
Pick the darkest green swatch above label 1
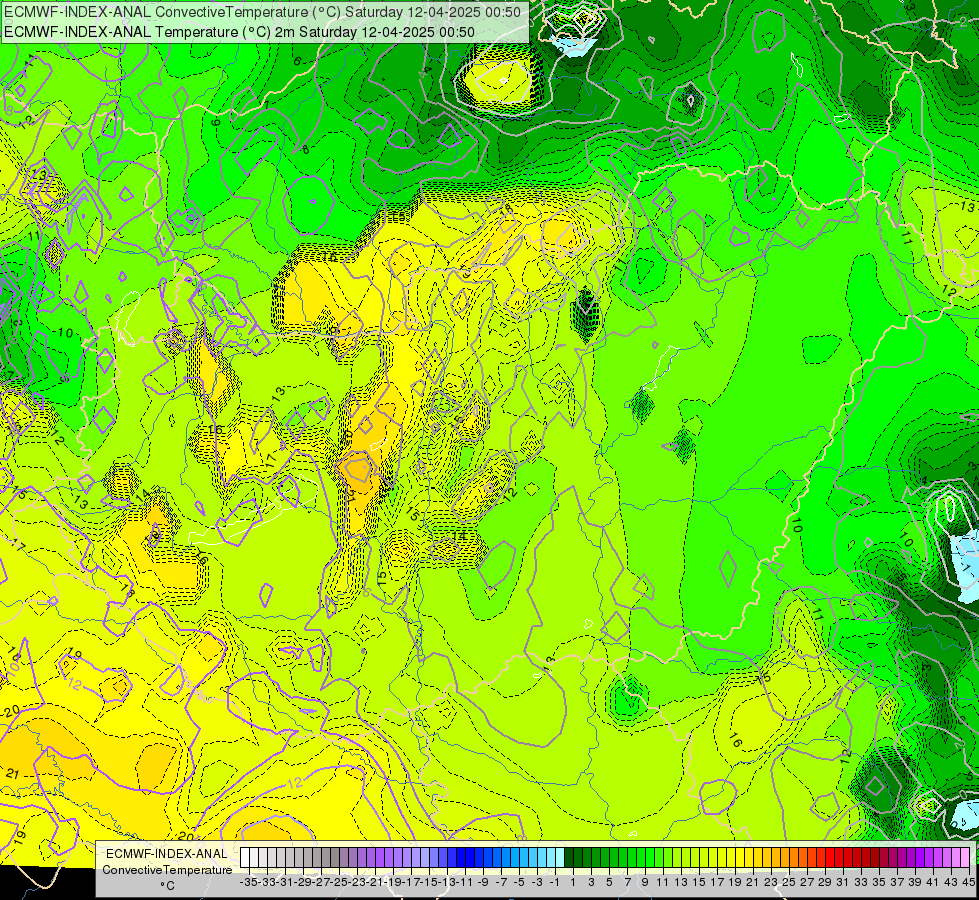[x=569, y=857]
